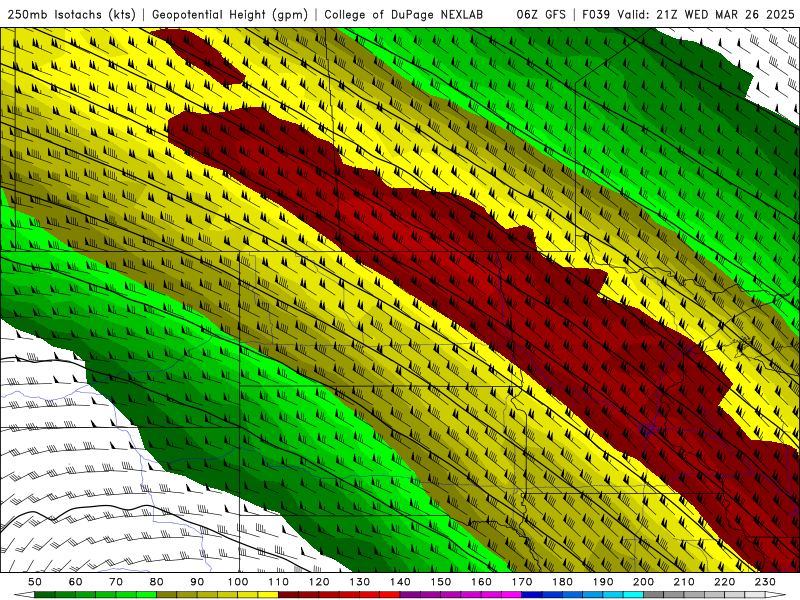Click the 110 label on the color scale
Image resolution: width=800 pixels, height=600 pixels.
pos(279,582)
